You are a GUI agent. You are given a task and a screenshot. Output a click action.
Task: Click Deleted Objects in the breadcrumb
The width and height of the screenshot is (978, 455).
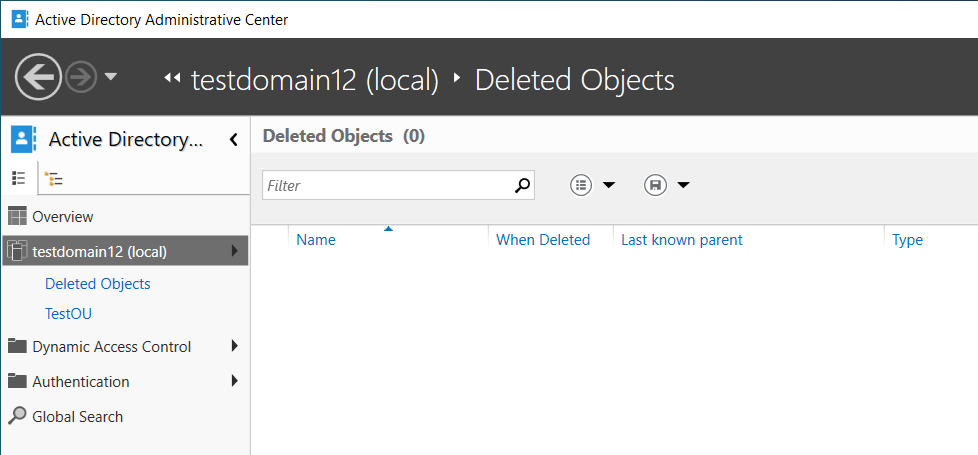coord(574,80)
